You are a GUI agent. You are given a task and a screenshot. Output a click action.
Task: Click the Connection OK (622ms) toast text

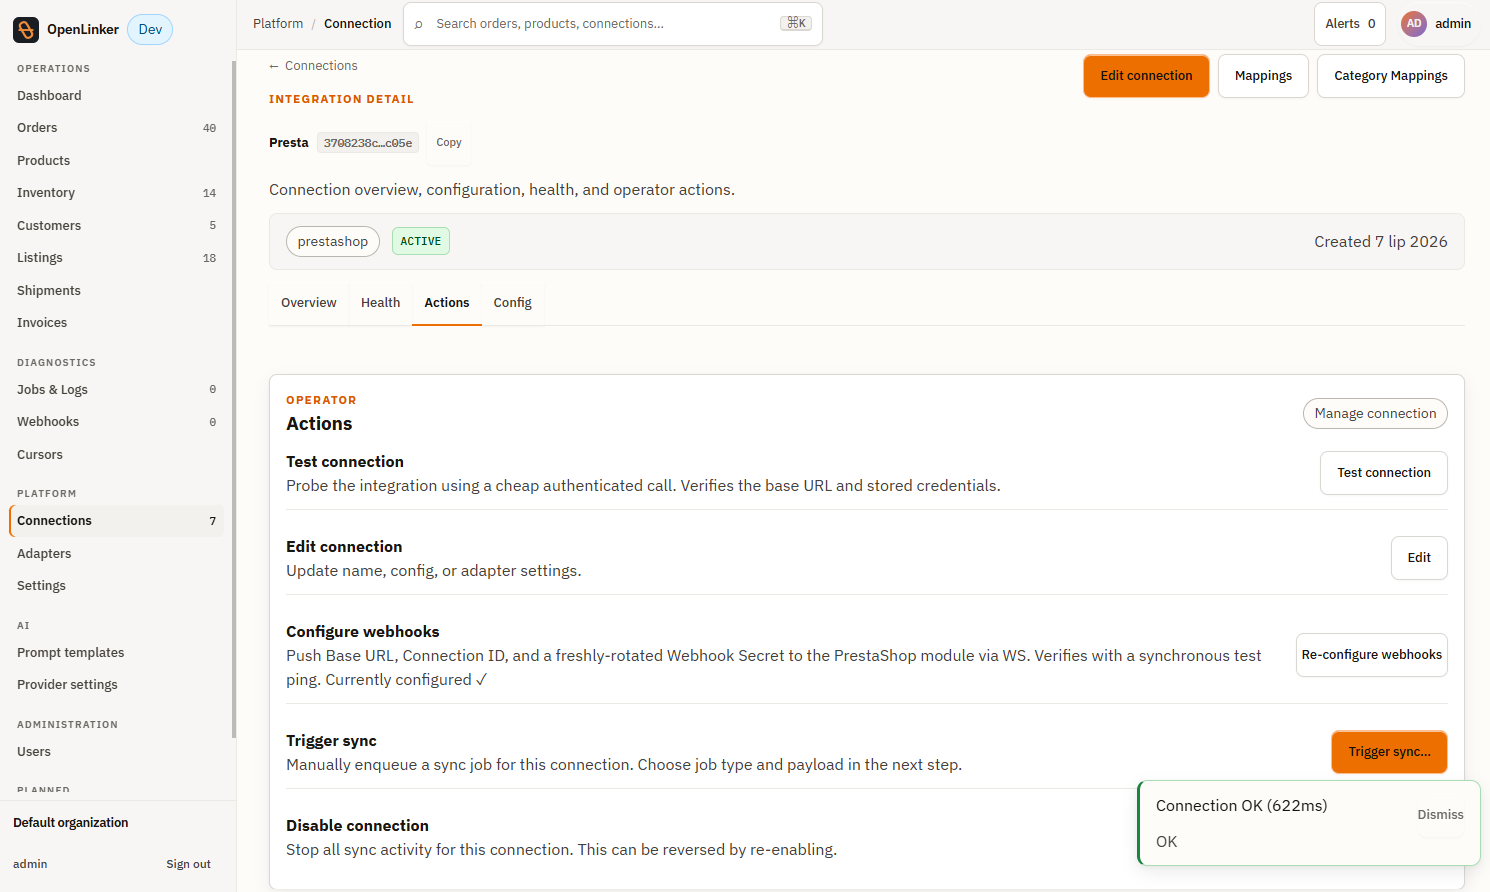click(x=1241, y=806)
